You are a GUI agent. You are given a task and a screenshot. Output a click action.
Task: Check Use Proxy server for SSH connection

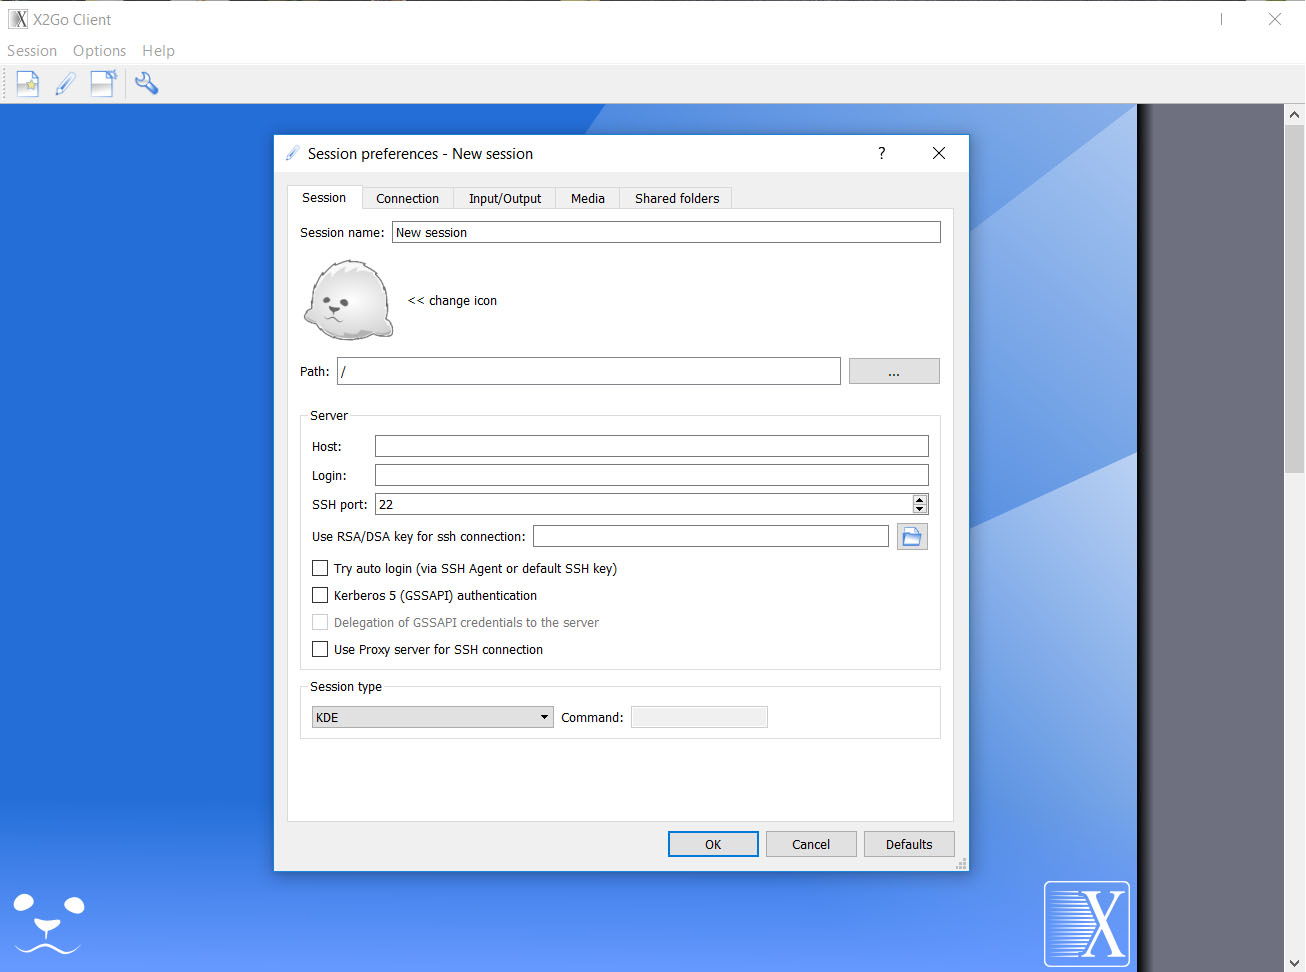tap(320, 649)
